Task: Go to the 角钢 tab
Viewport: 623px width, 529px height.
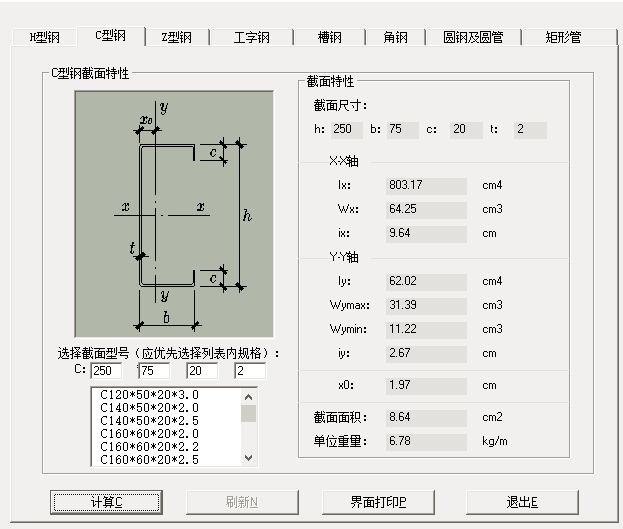Action: click(395, 37)
